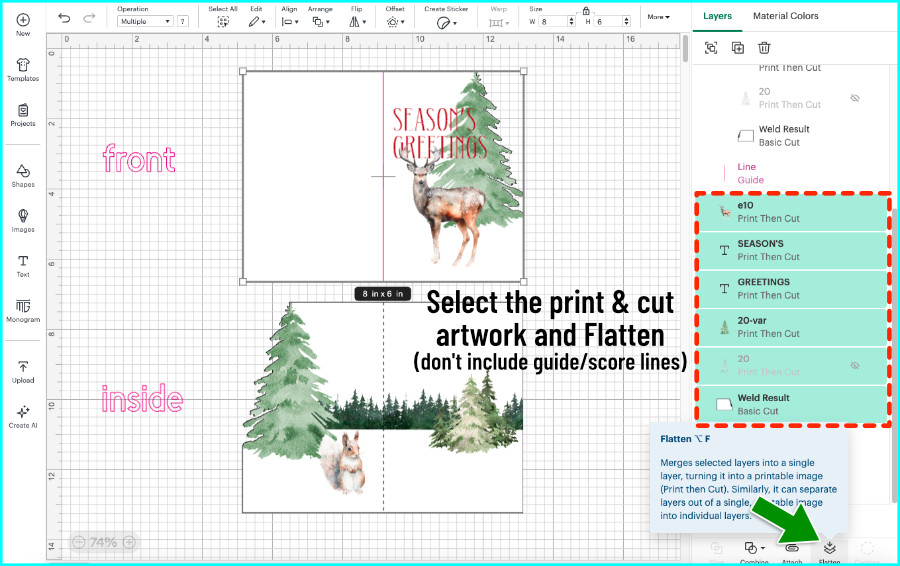Expand the More menu
Screen dimensions: 900x566
658,17
